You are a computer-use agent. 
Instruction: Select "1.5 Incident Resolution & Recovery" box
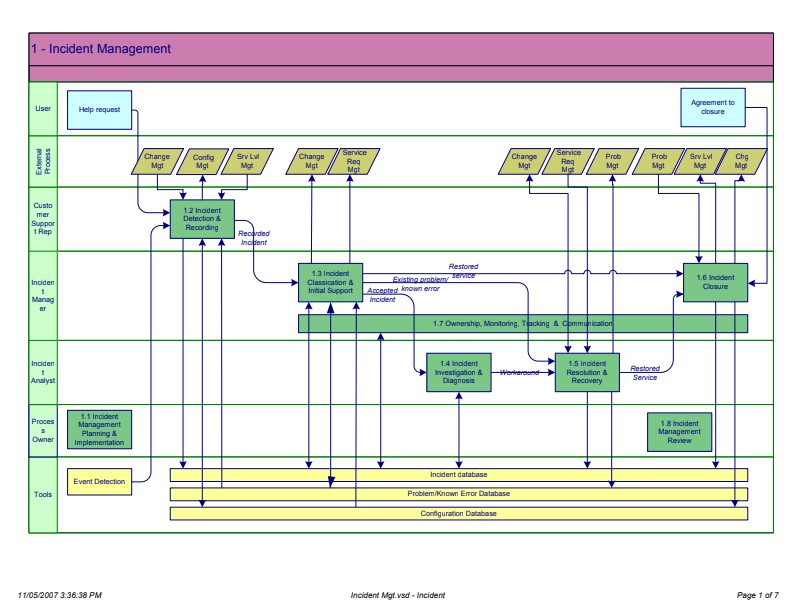587,372
